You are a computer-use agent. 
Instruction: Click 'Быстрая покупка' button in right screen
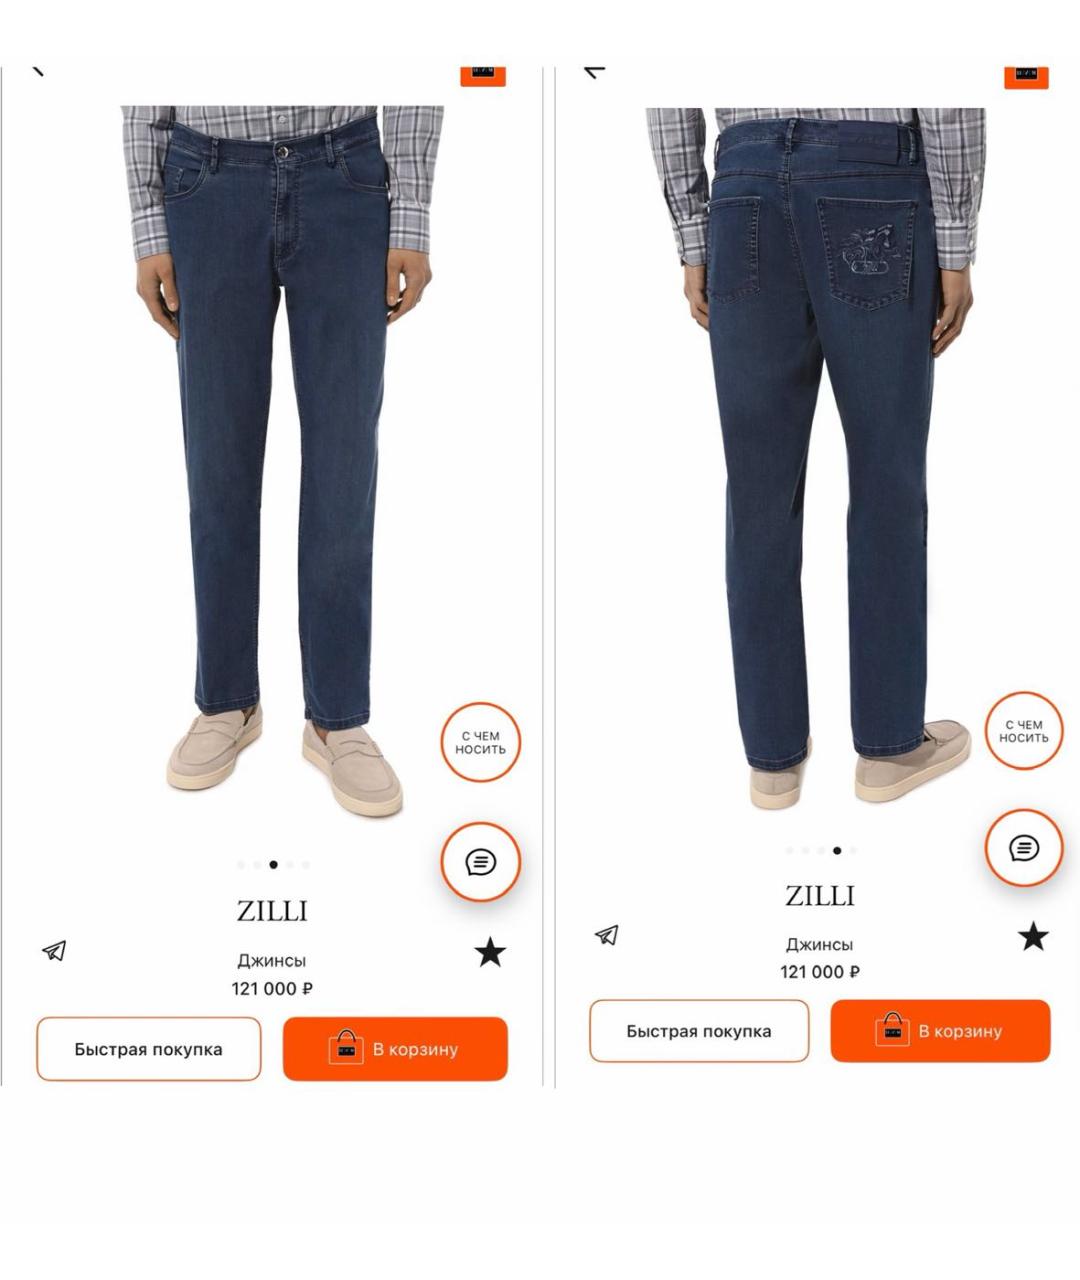coord(699,1031)
